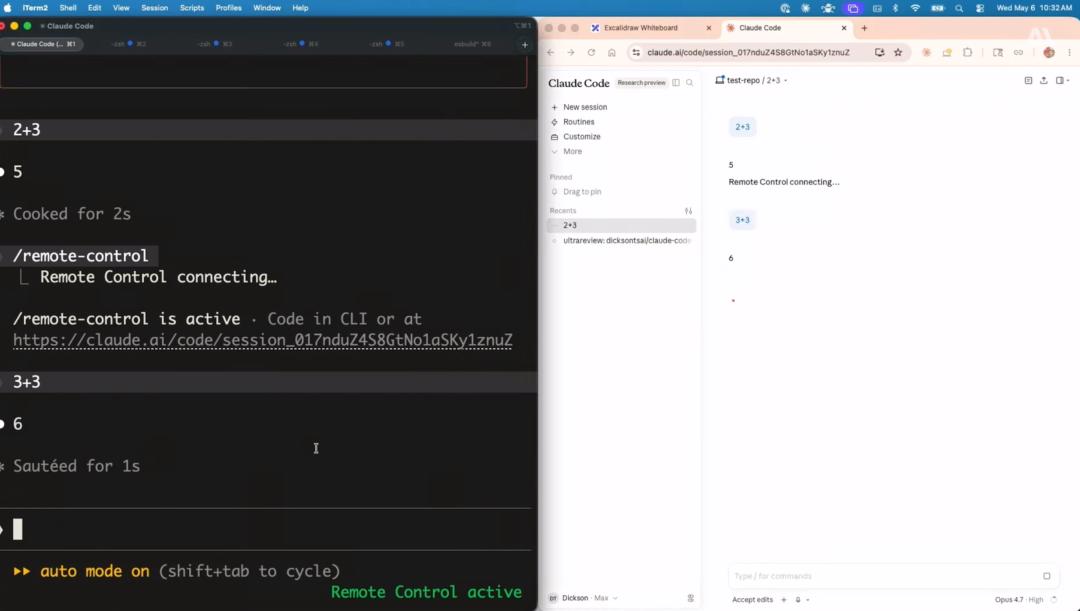This screenshot has height=611, width=1080.
Task: Switch to the Claude Code iTerm tab ⌘1
Action: click(x=43, y=43)
